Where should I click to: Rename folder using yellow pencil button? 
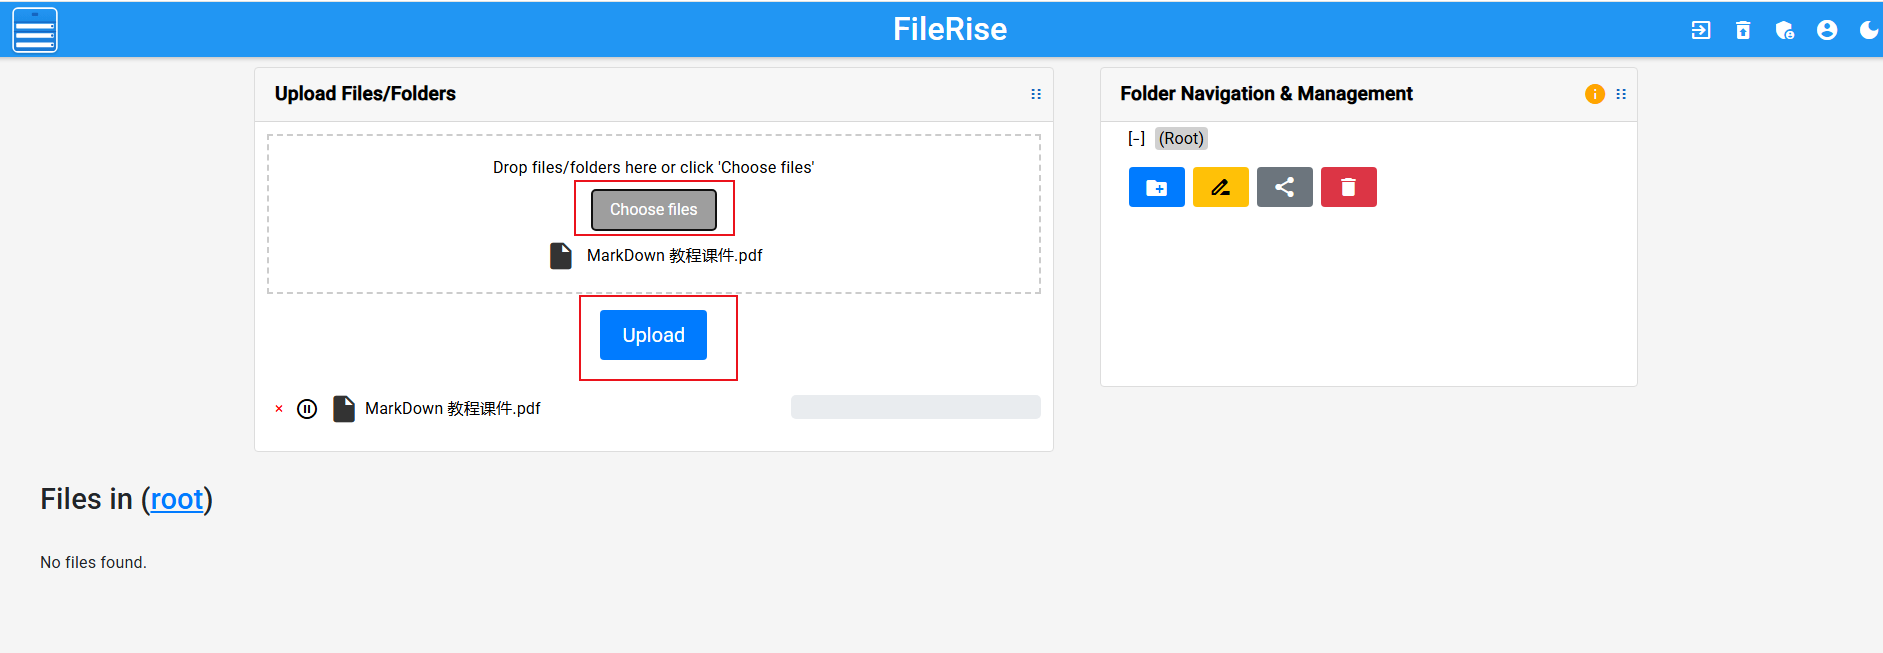click(x=1221, y=187)
